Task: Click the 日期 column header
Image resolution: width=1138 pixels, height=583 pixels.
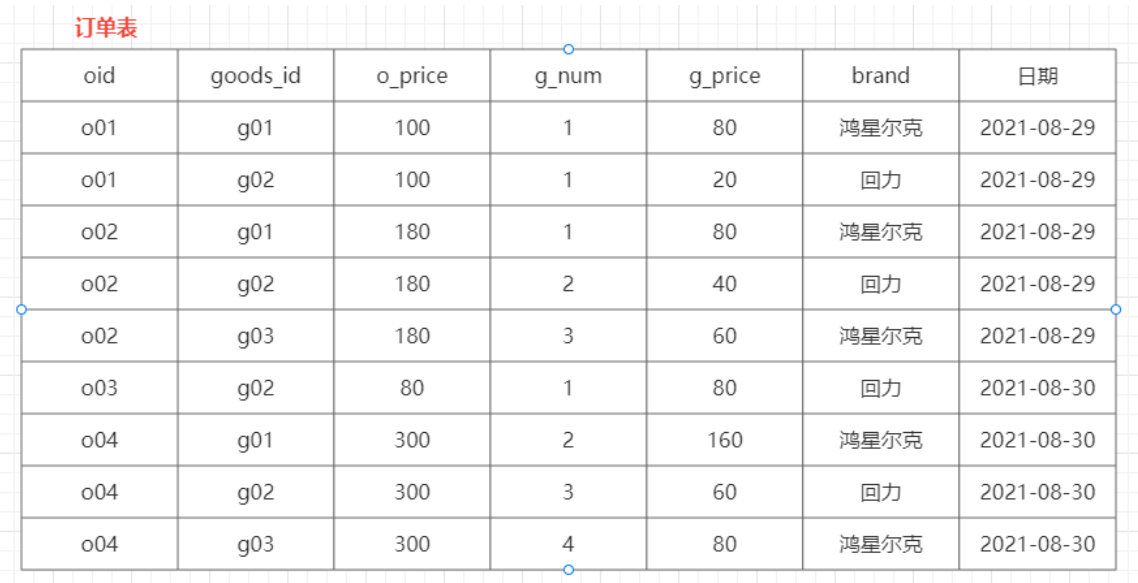Action: coord(1037,76)
